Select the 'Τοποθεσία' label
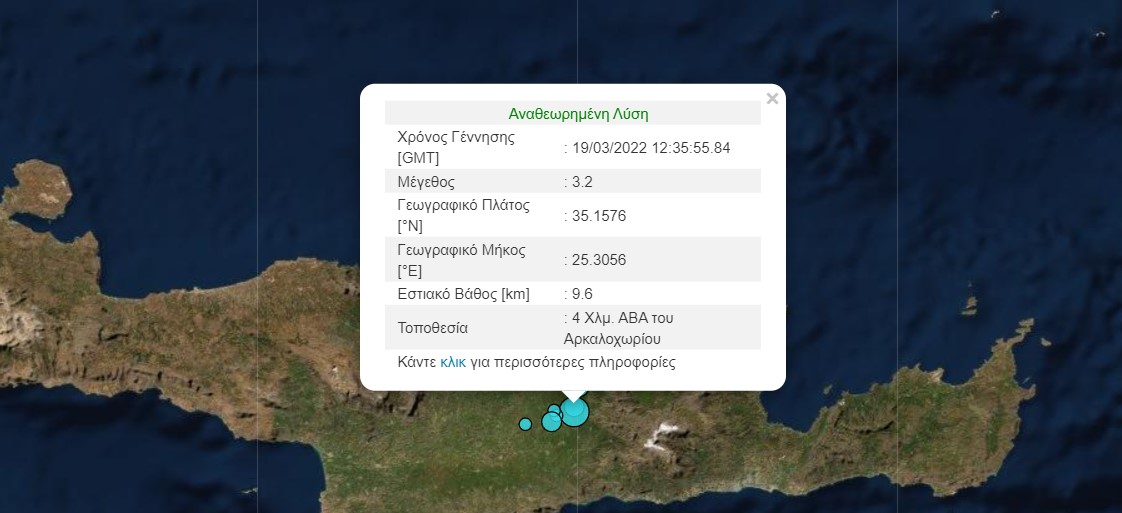Image resolution: width=1122 pixels, height=513 pixels. point(432,328)
